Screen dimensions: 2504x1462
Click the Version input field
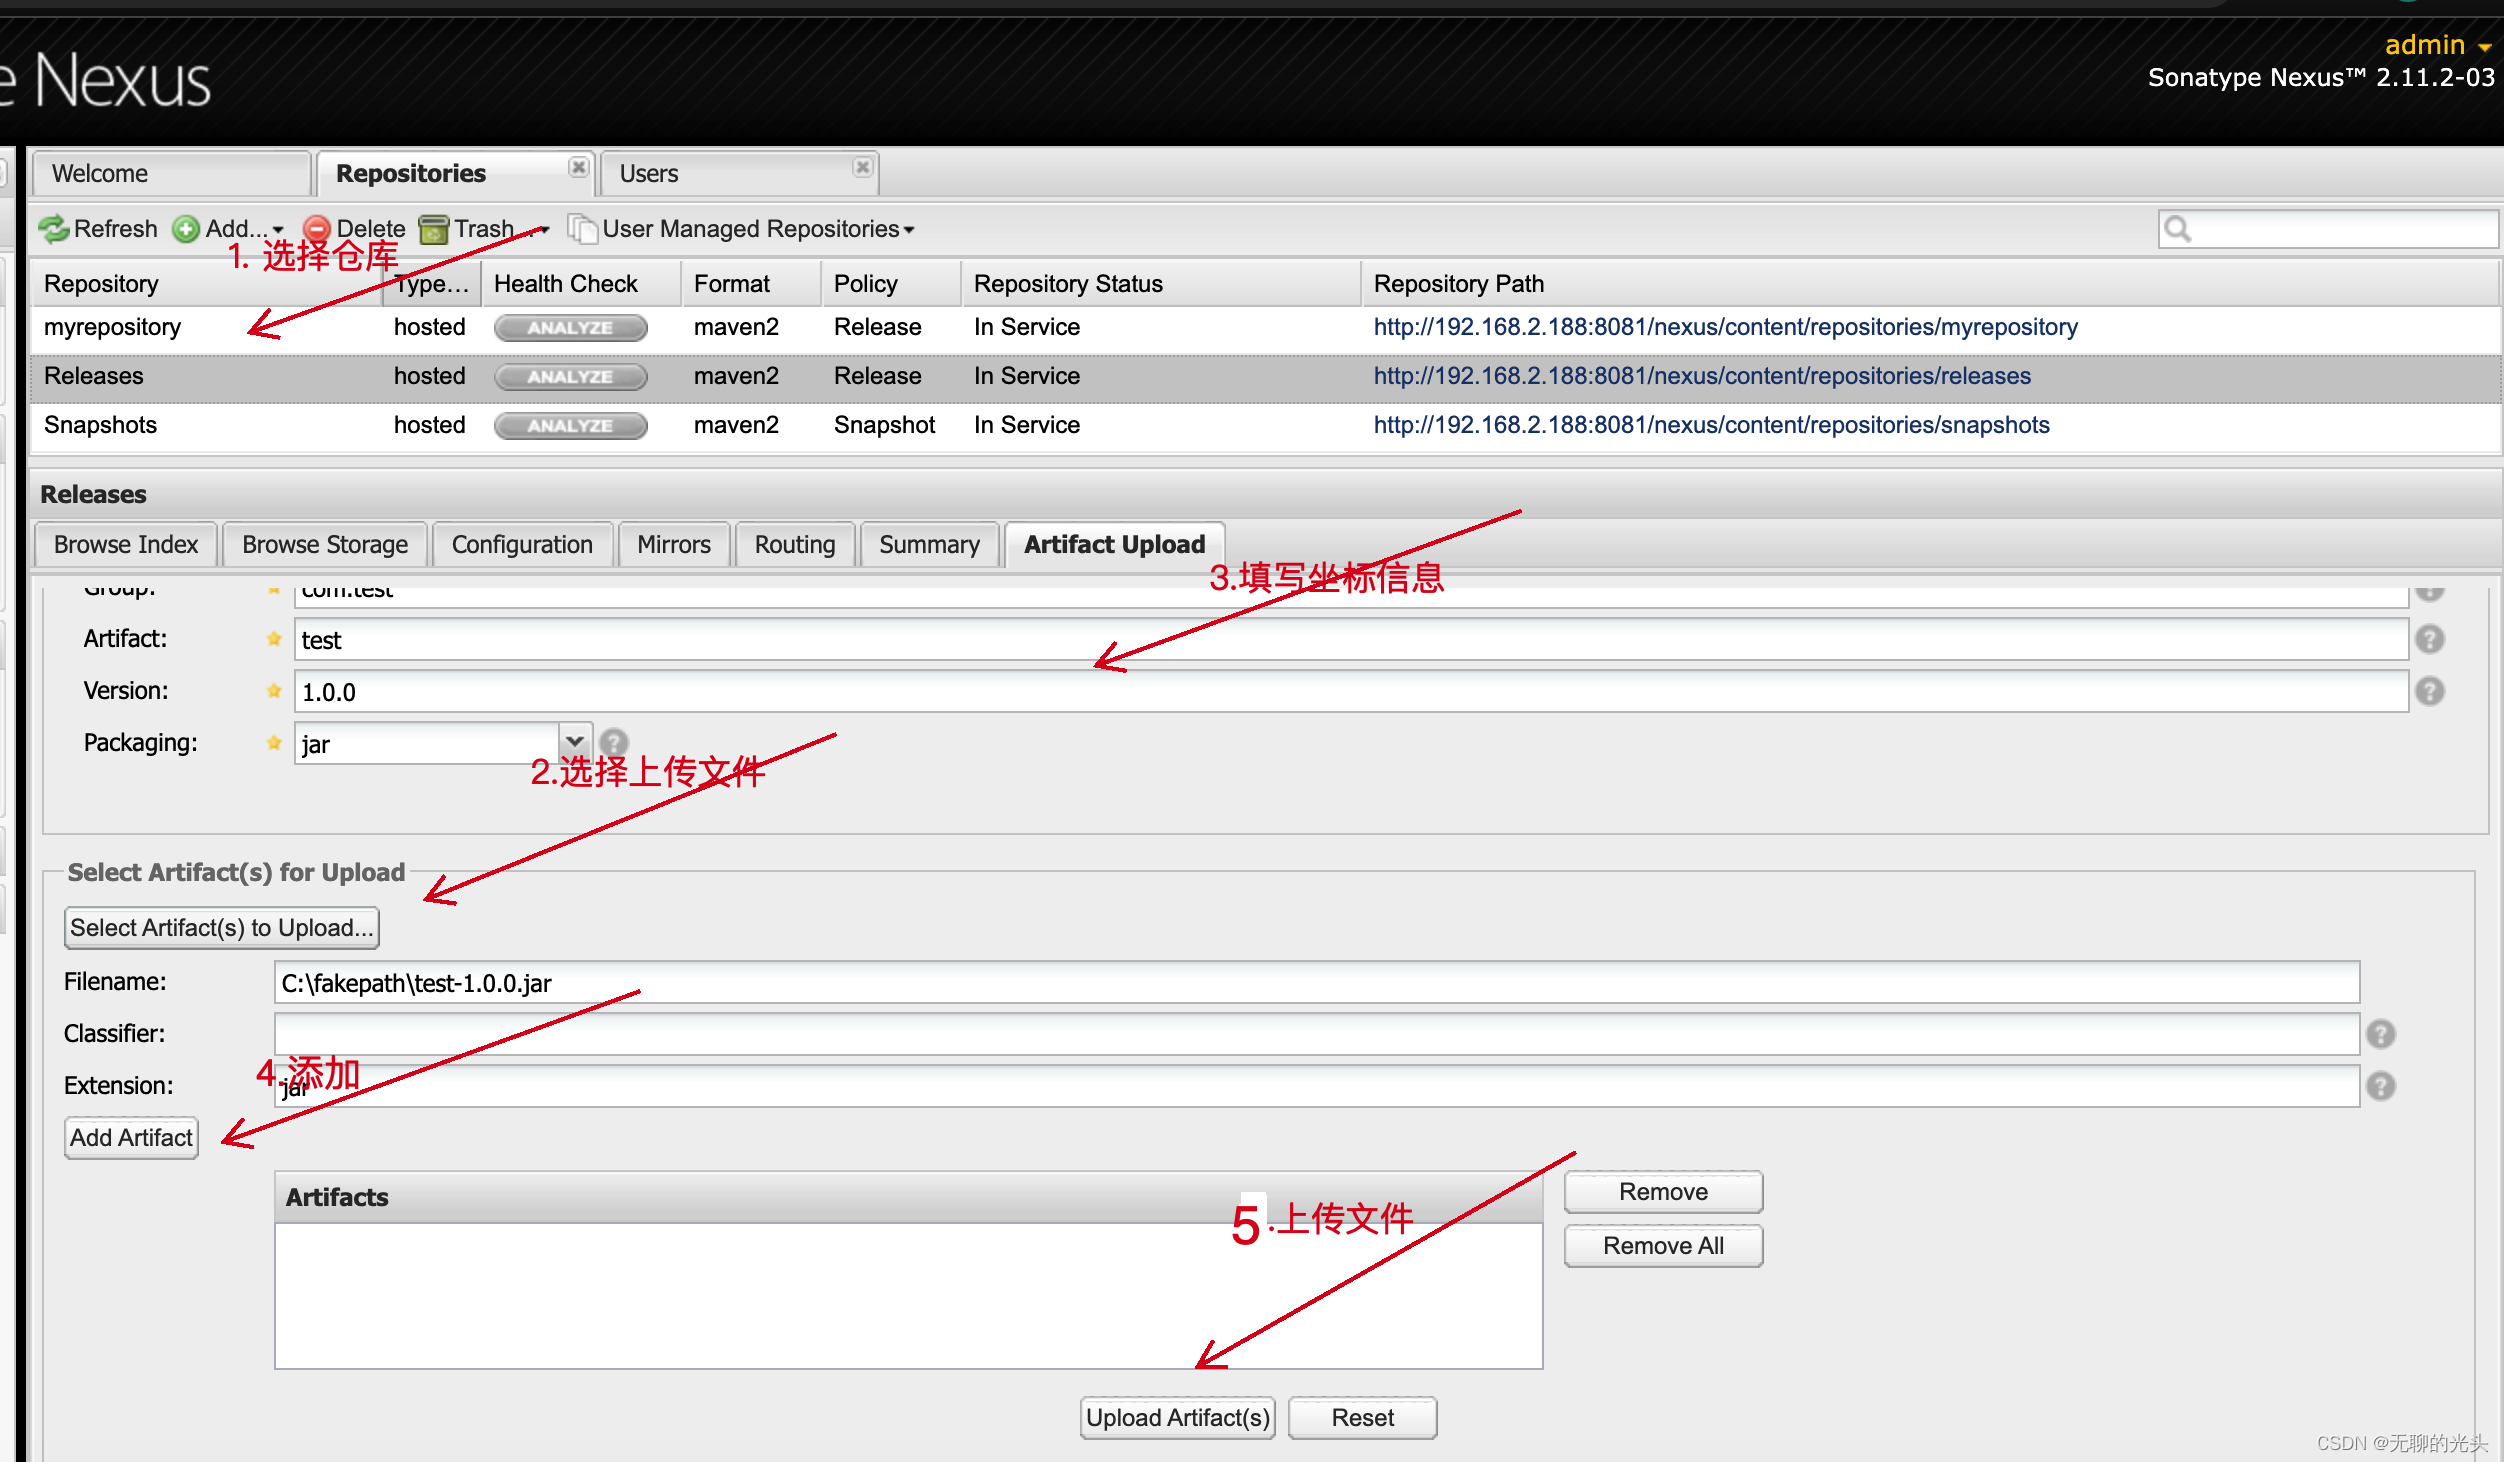coord(1351,692)
